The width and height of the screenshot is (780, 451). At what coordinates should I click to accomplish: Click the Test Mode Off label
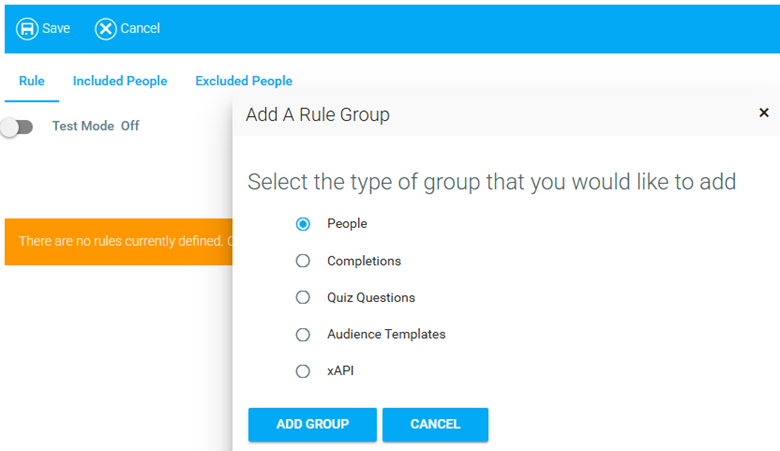click(96, 127)
